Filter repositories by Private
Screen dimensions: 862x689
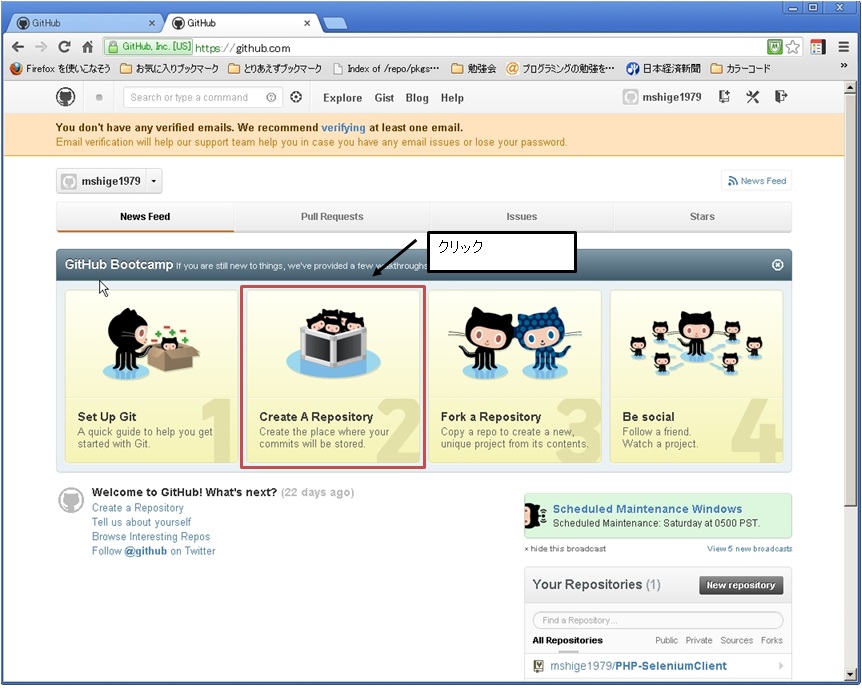tap(699, 641)
